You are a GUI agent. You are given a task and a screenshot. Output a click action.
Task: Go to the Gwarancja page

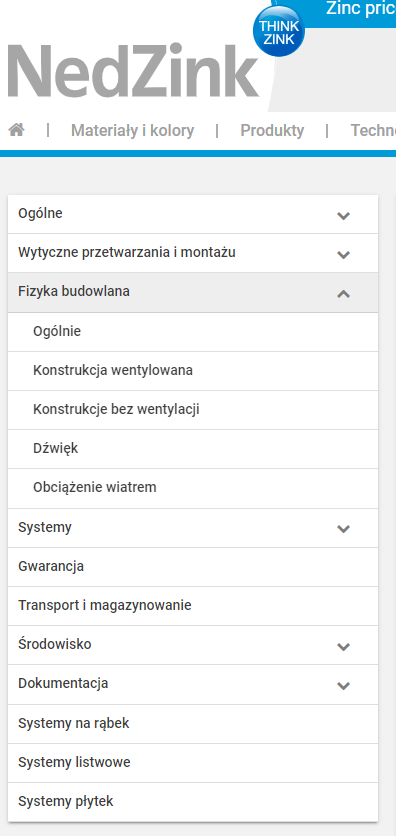coord(193,566)
